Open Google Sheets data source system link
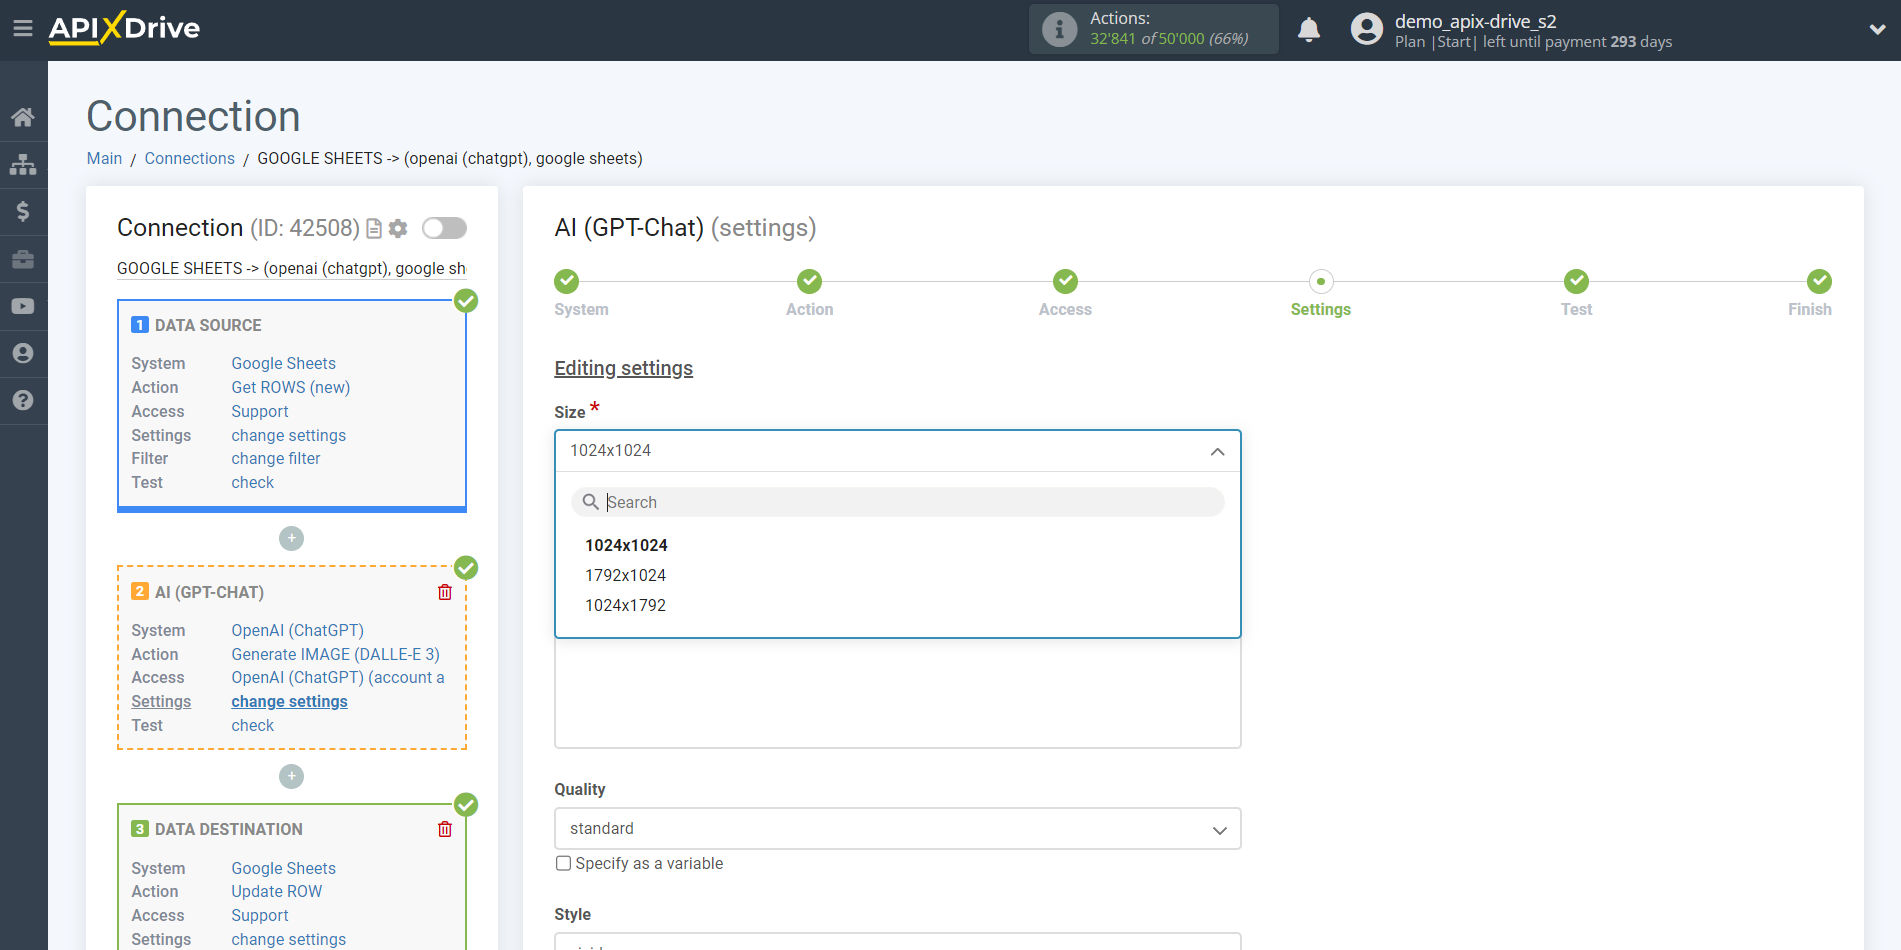Viewport: 1901px width, 950px height. pos(283,363)
